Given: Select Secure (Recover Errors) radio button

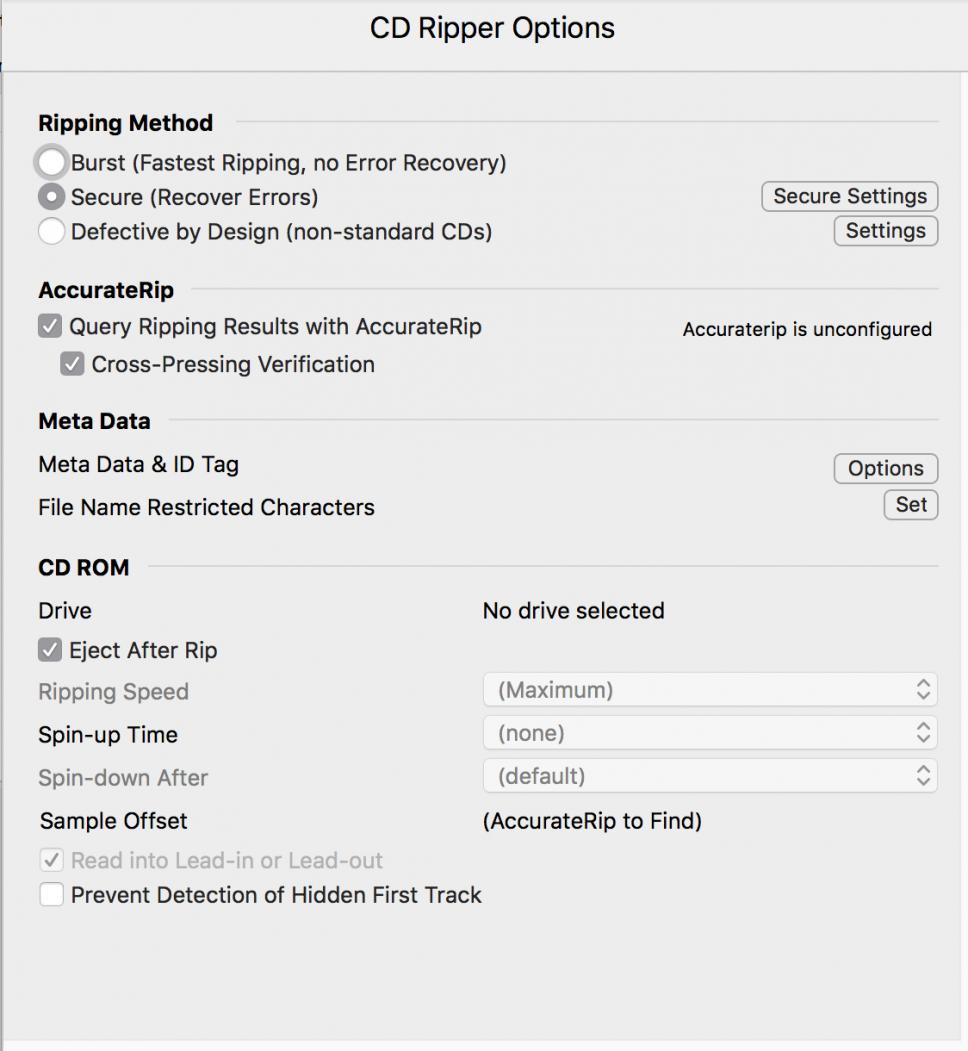Looking at the screenshot, I should [52, 197].
